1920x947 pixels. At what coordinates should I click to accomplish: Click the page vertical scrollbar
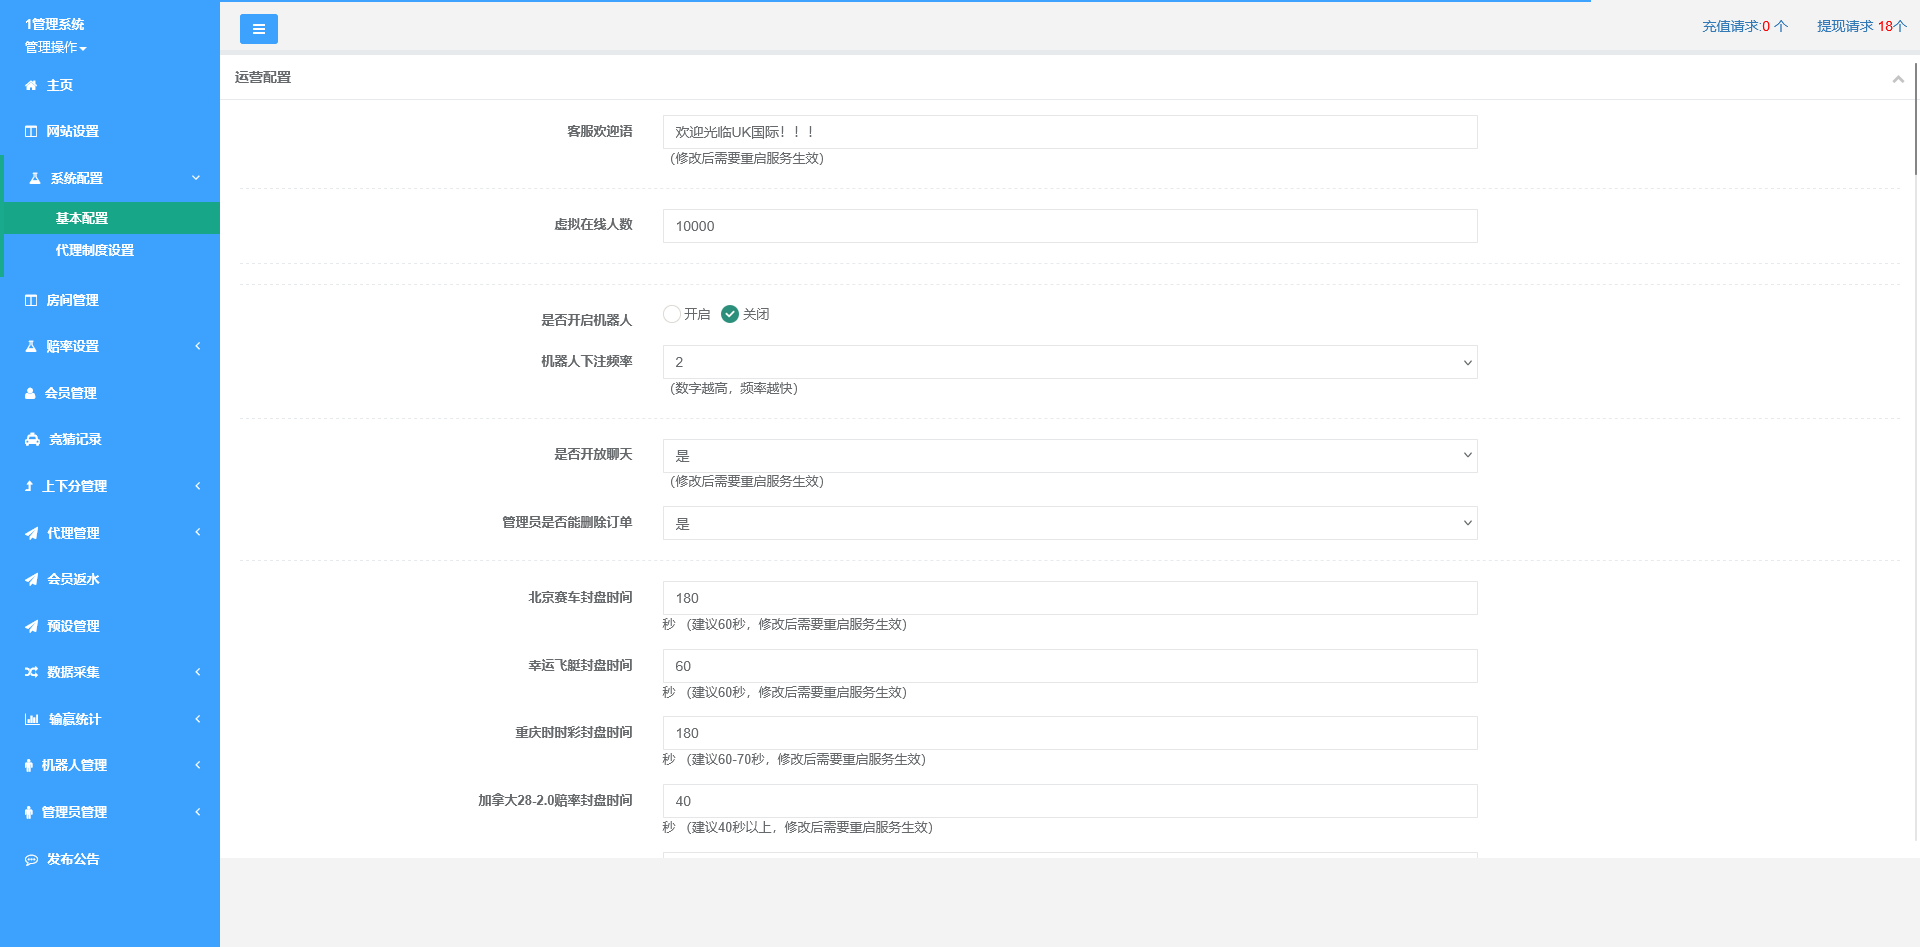(x=1915, y=120)
